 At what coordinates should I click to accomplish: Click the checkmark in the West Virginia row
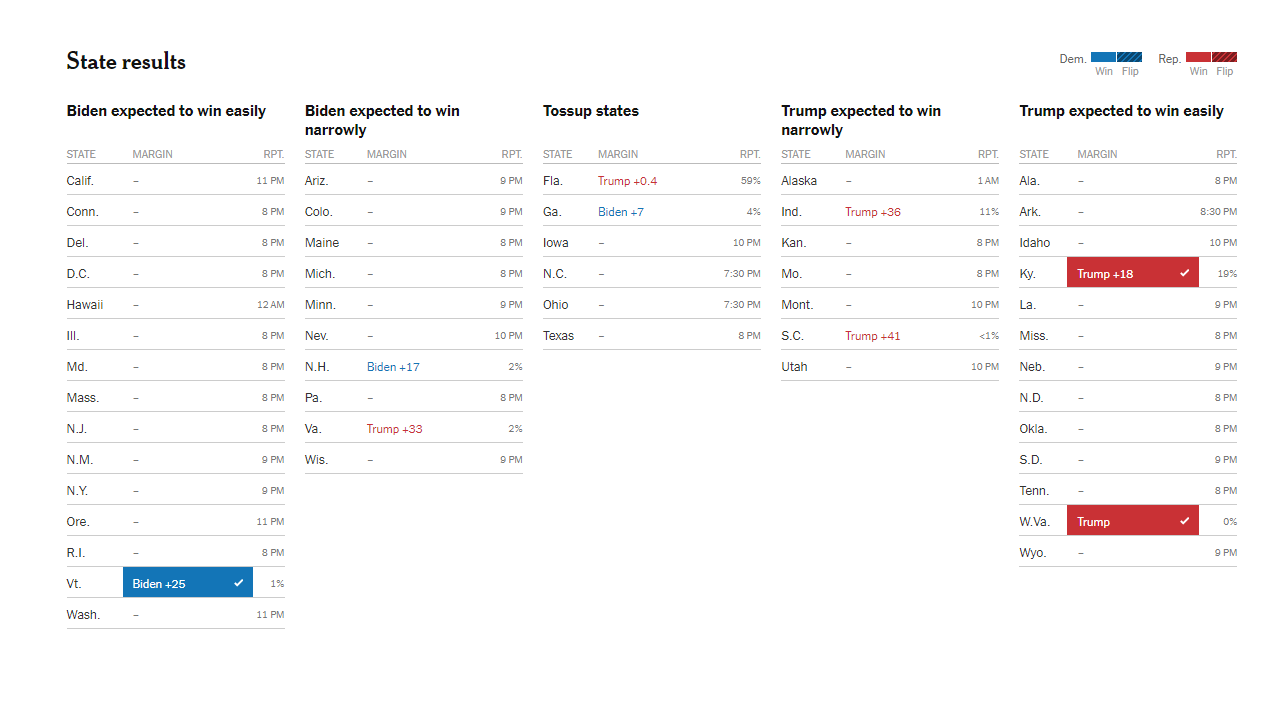1184,521
